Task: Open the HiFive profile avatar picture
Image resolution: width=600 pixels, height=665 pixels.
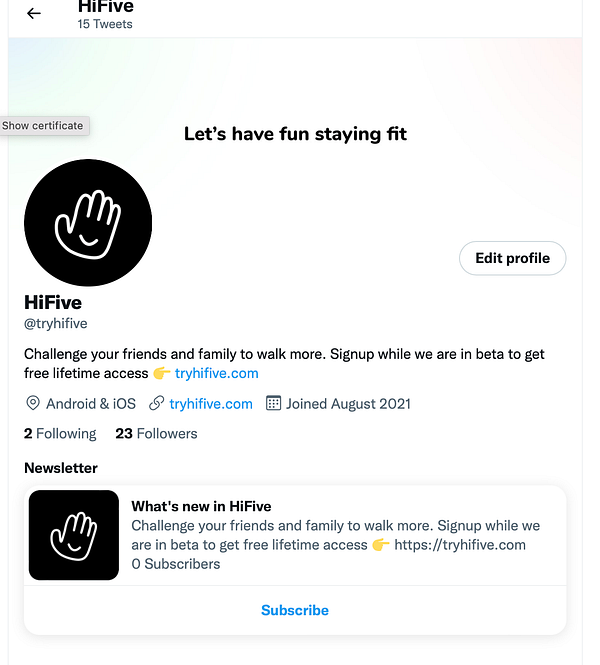Action: coord(88,223)
